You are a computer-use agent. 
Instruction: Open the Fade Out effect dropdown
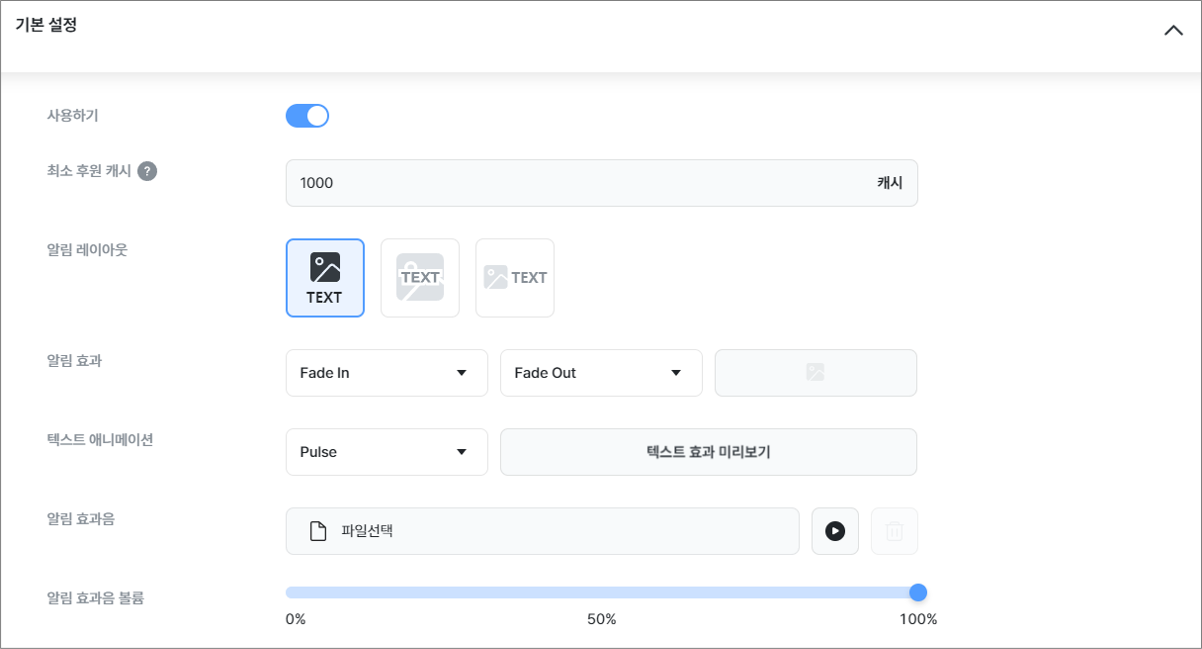click(x=600, y=373)
